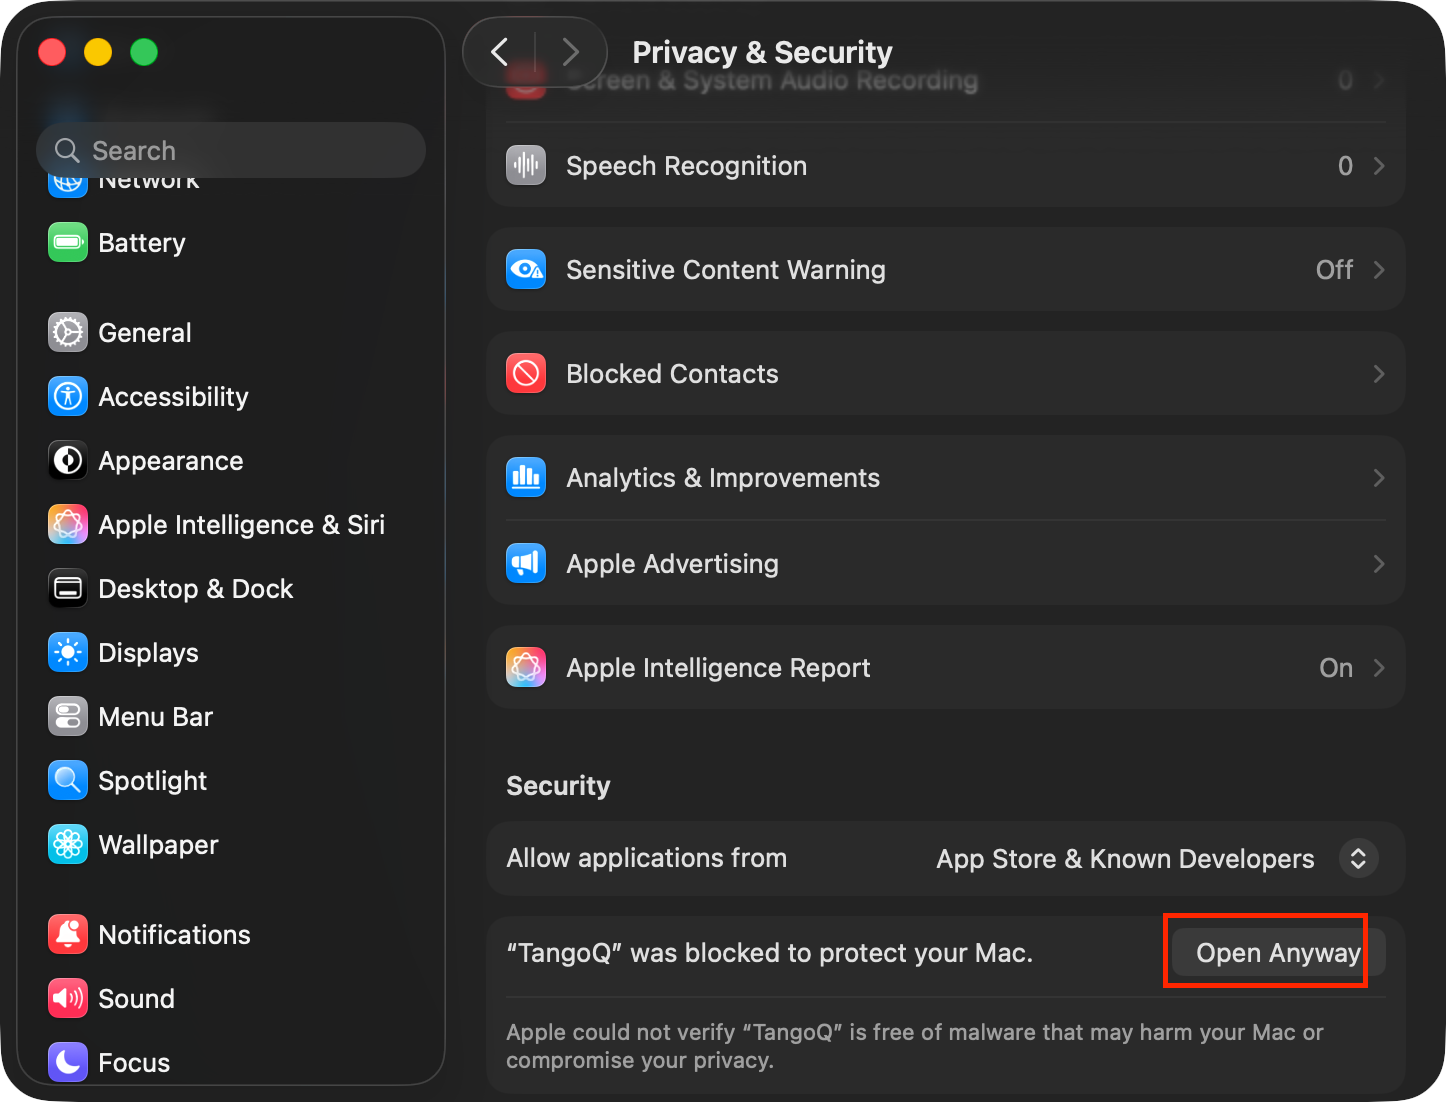
Task: Click the Apple Intelligence Report icon
Action: point(526,667)
